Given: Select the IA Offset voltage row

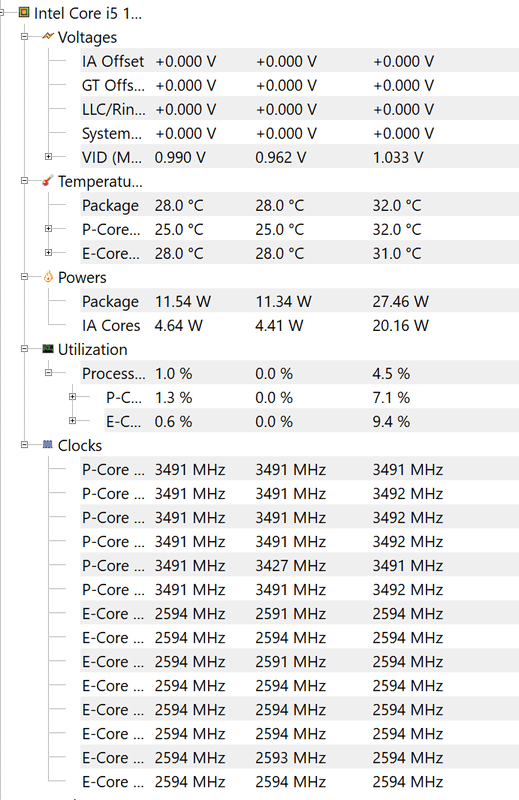Looking at the screenshot, I should [300, 61].
